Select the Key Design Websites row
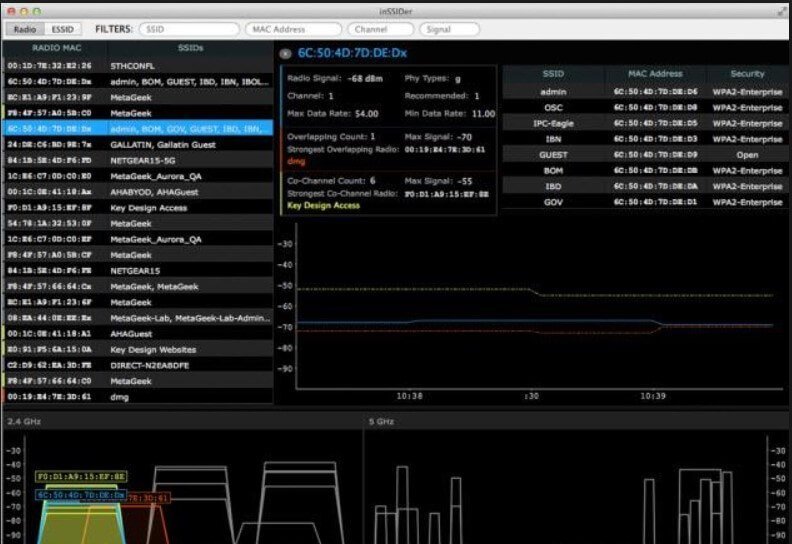This screenshot has height=544, width=792. coord(138,350)
